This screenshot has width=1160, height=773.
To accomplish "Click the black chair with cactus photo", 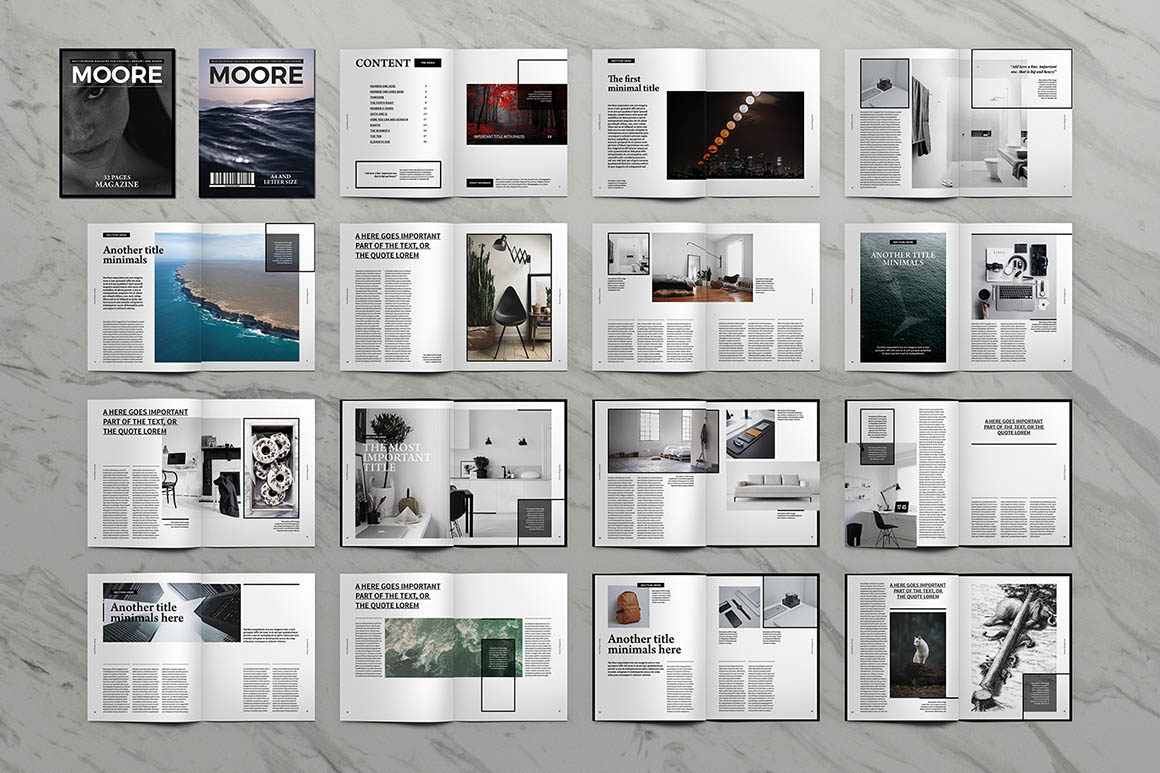I will pyautogui.click(x=509, y=297).
